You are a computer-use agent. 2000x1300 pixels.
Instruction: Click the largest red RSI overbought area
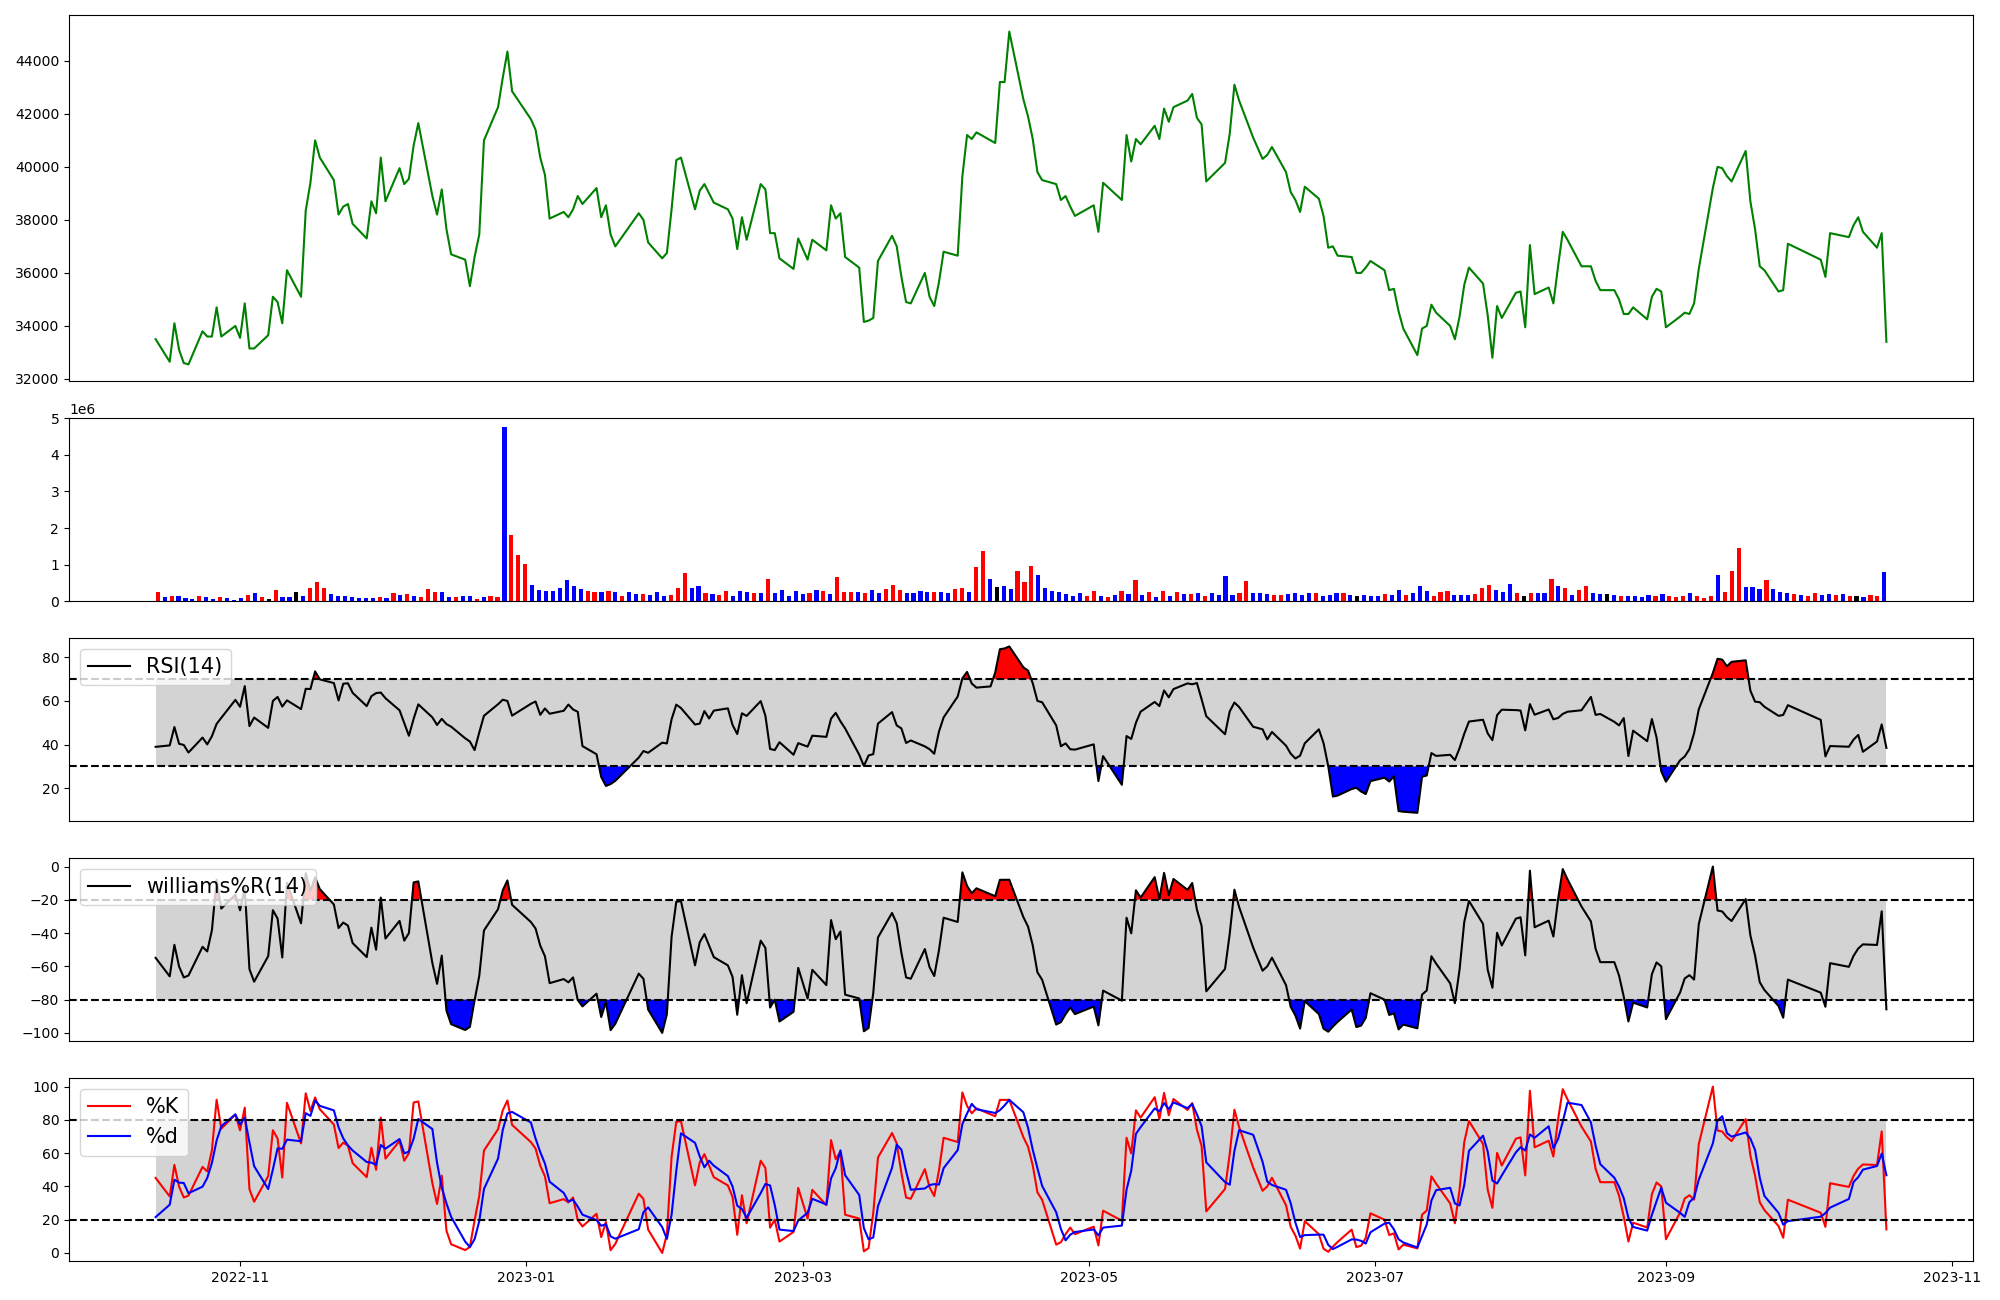[1010, 665]
